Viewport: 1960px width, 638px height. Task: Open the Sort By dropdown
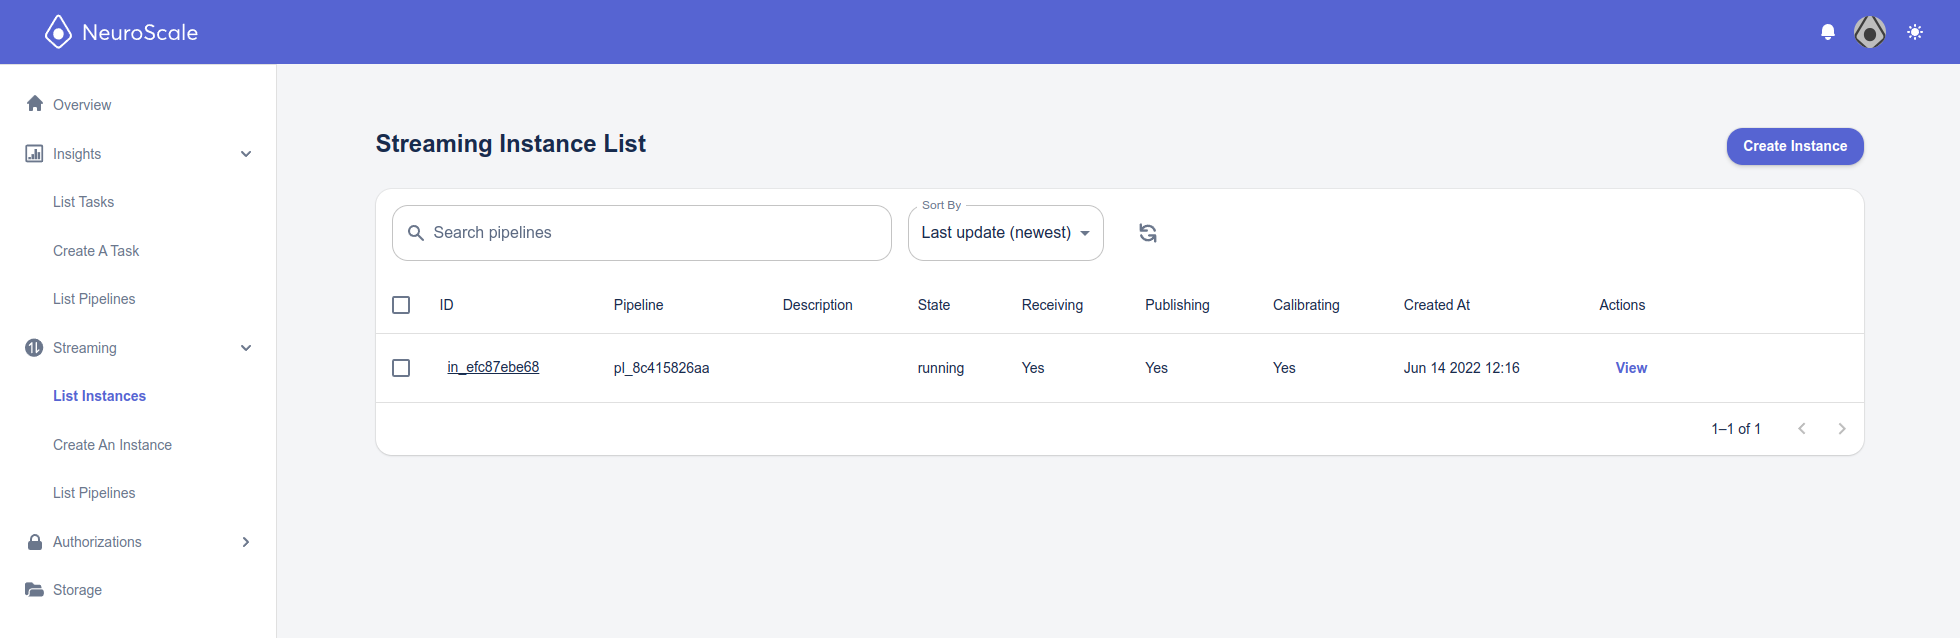1005,233
